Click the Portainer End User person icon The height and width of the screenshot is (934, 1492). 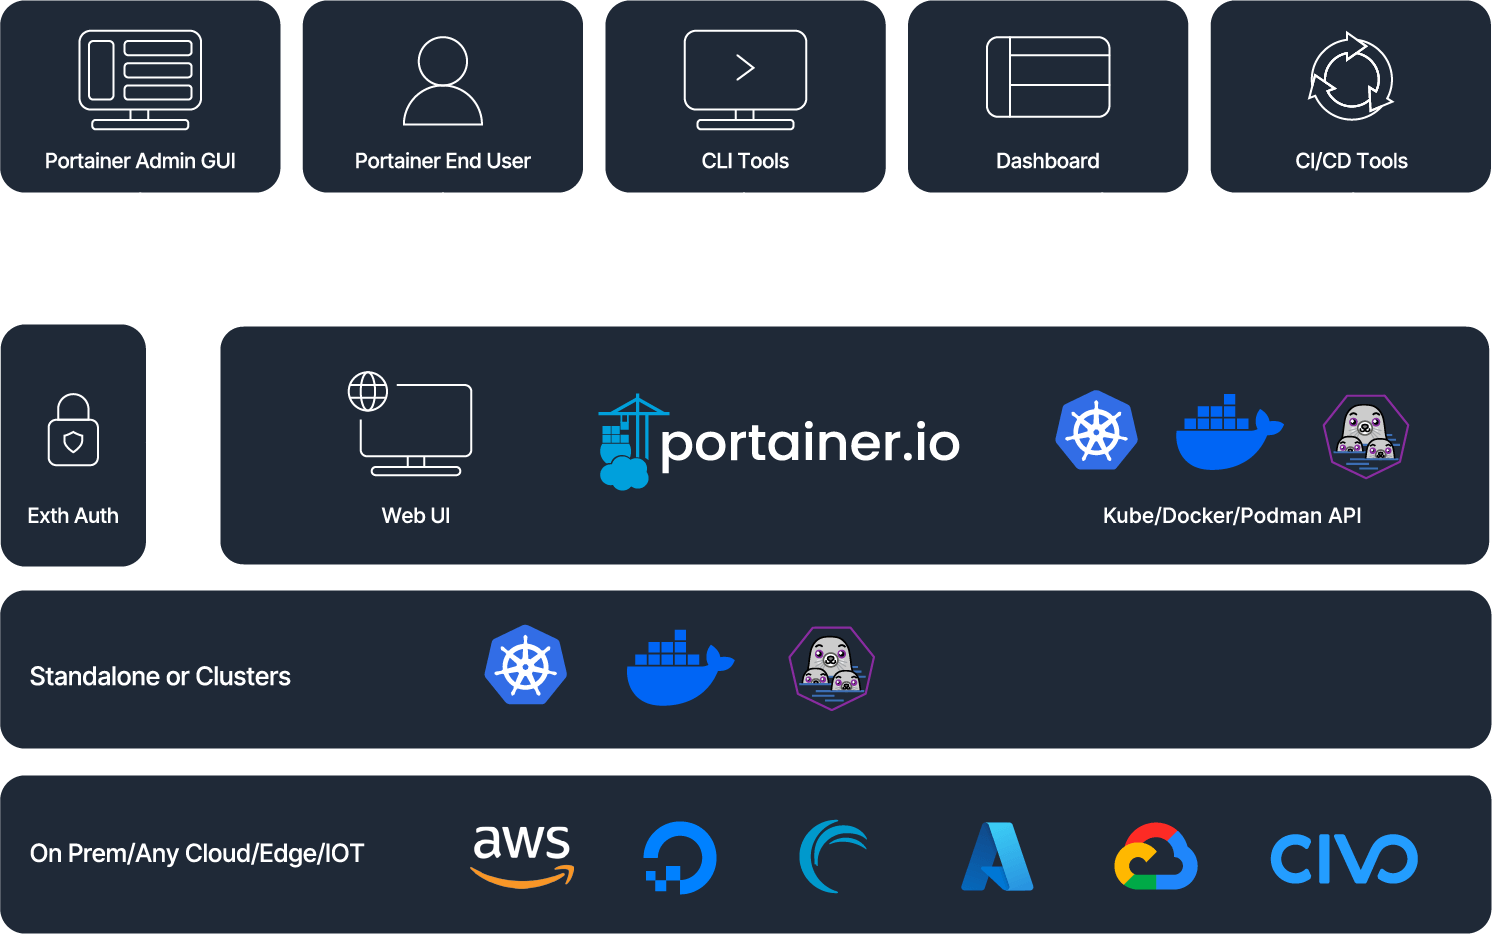443,81
